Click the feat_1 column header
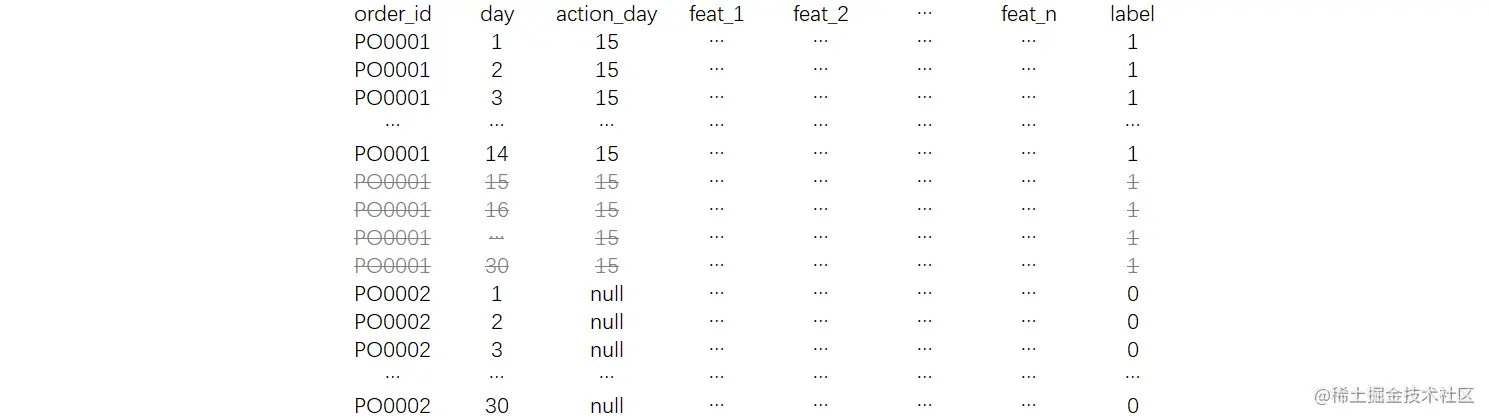The height and width of the screenshot is (420, 1489). point(717,15)
